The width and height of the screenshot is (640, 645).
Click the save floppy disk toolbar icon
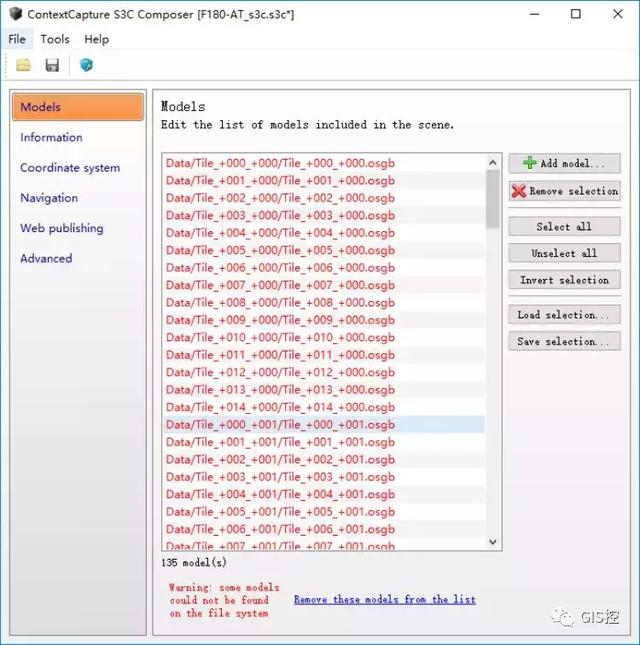click(x=52, y=65)
